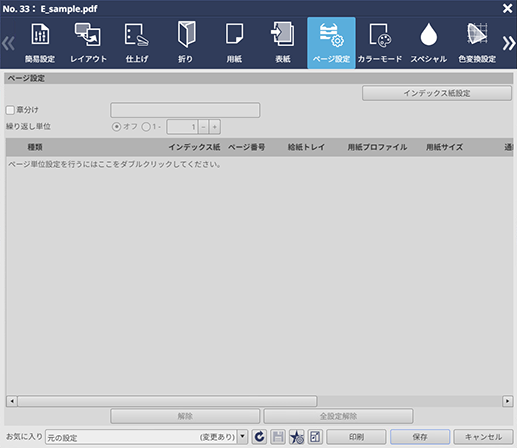The width and height of the screenshot is (517, 448).
Task: Click the 章分け text input field
Action: [x=185, y=110]
